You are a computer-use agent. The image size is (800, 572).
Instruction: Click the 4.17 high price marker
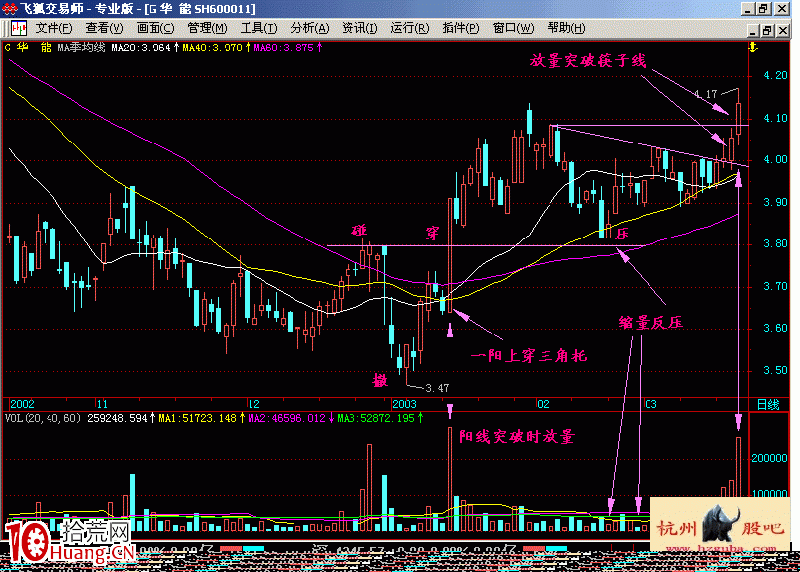pos(706,94)
